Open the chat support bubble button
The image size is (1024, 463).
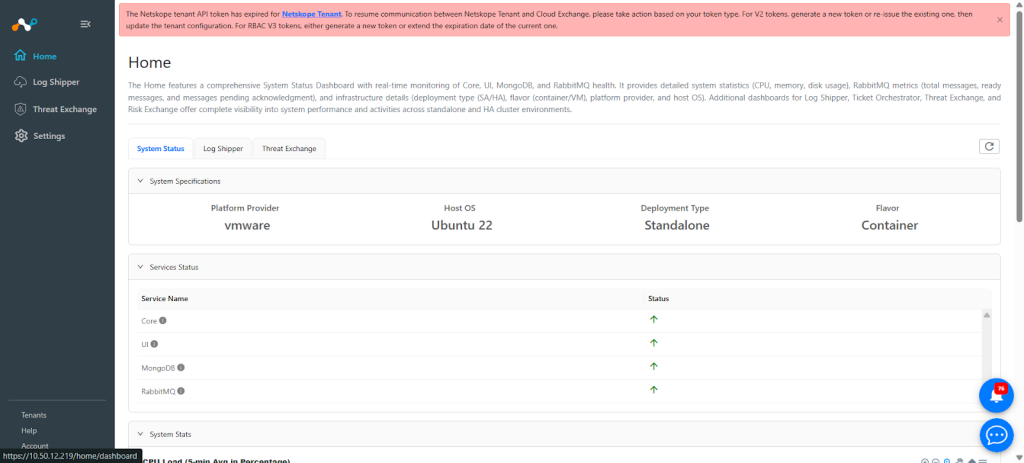(x=996, y=435)
